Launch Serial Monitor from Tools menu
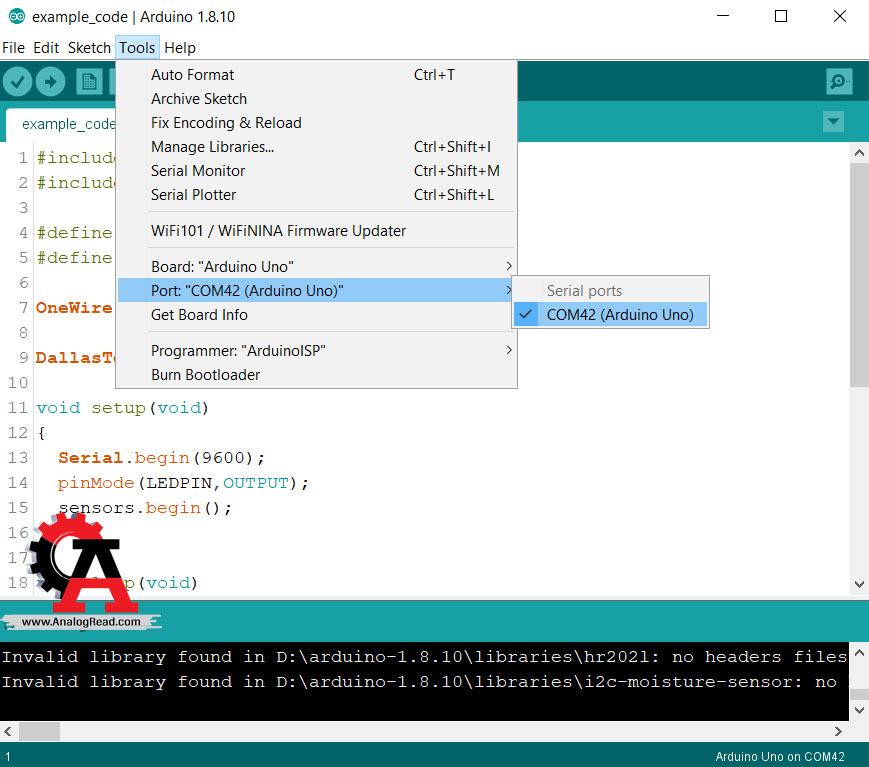Screen dimensions: 869x767 [316, 171]
